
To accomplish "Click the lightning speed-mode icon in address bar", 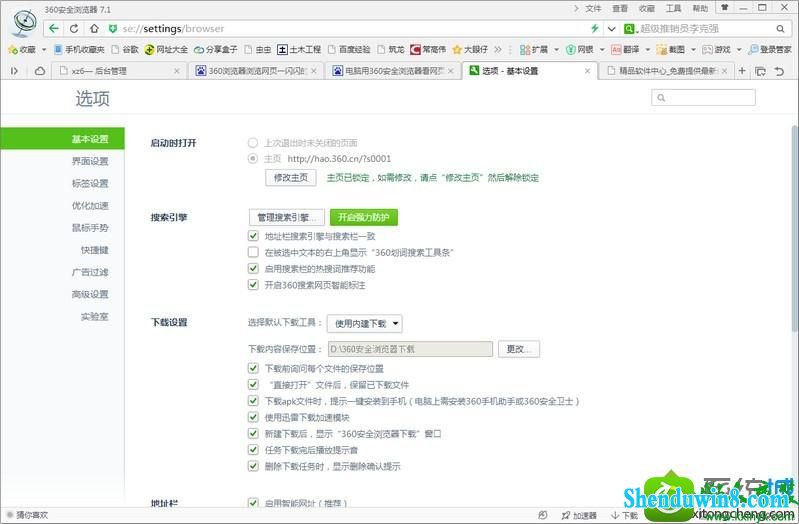I will (x=594, y=29).
